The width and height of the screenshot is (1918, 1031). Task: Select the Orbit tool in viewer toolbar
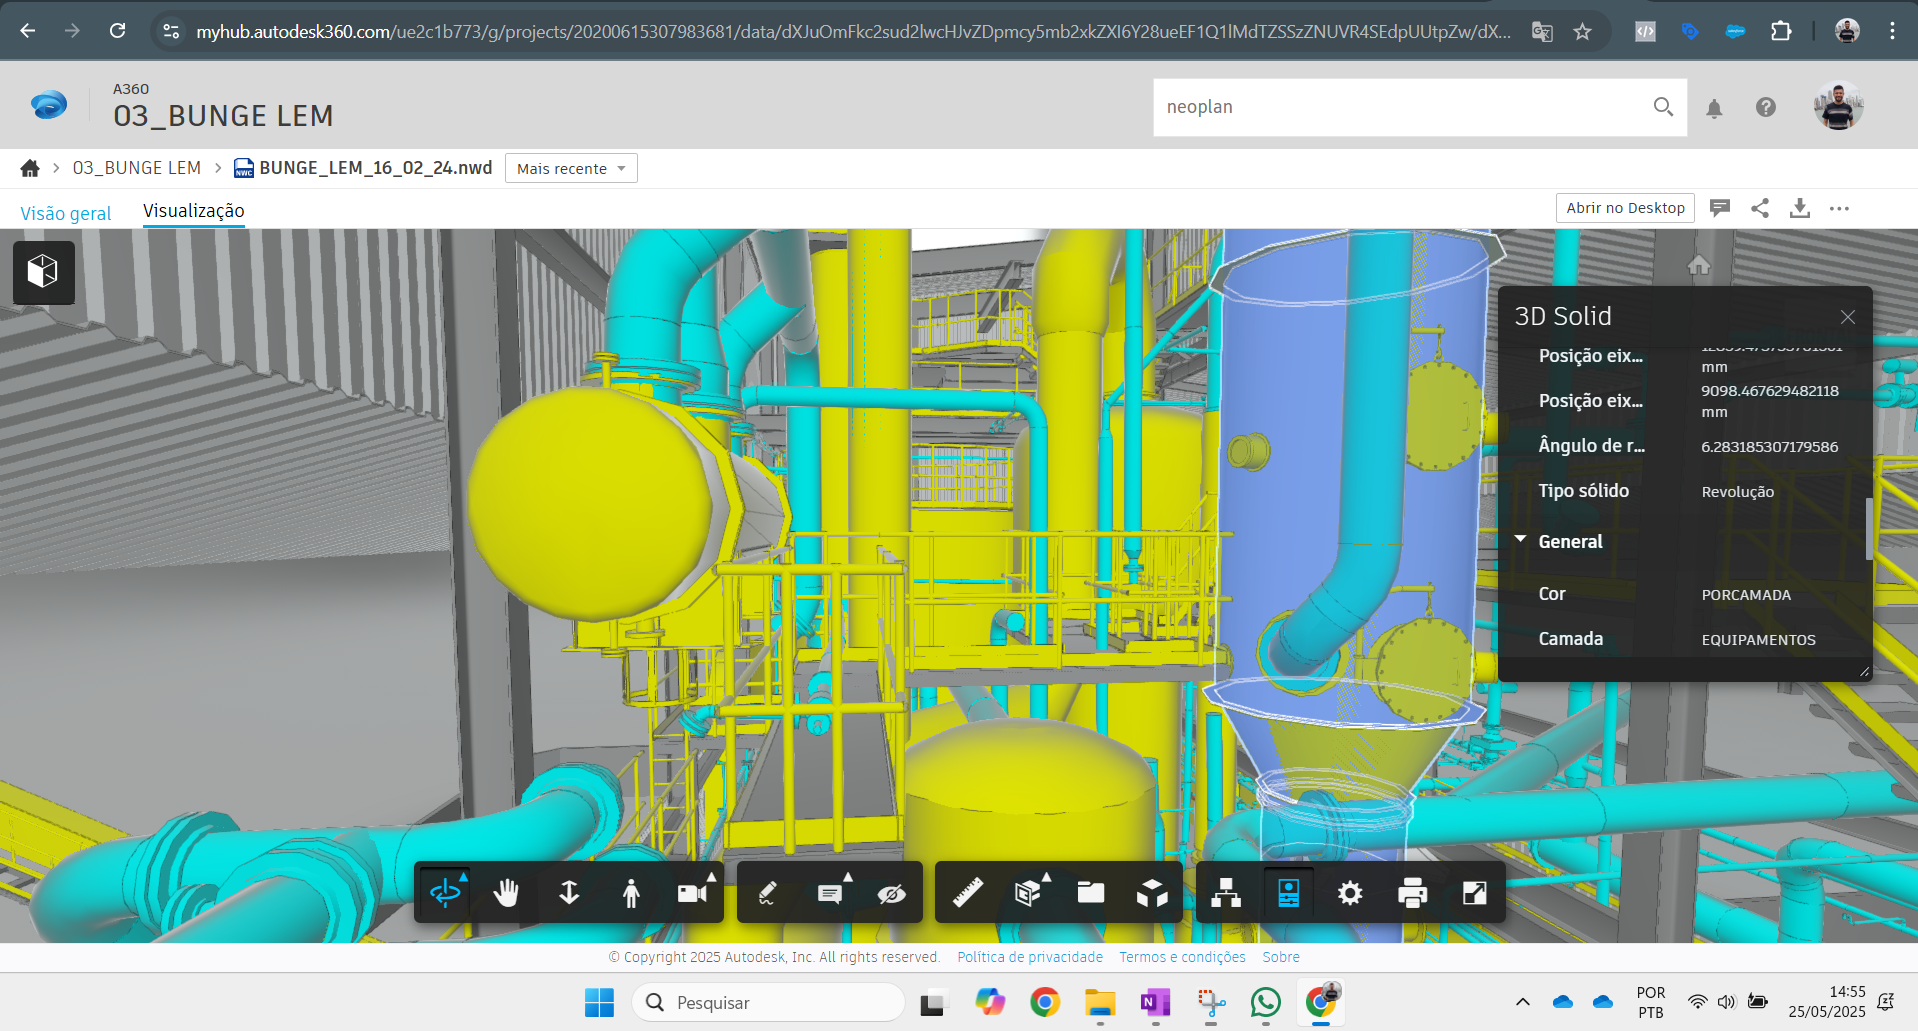pyautogui.click(x=445, y=892)
